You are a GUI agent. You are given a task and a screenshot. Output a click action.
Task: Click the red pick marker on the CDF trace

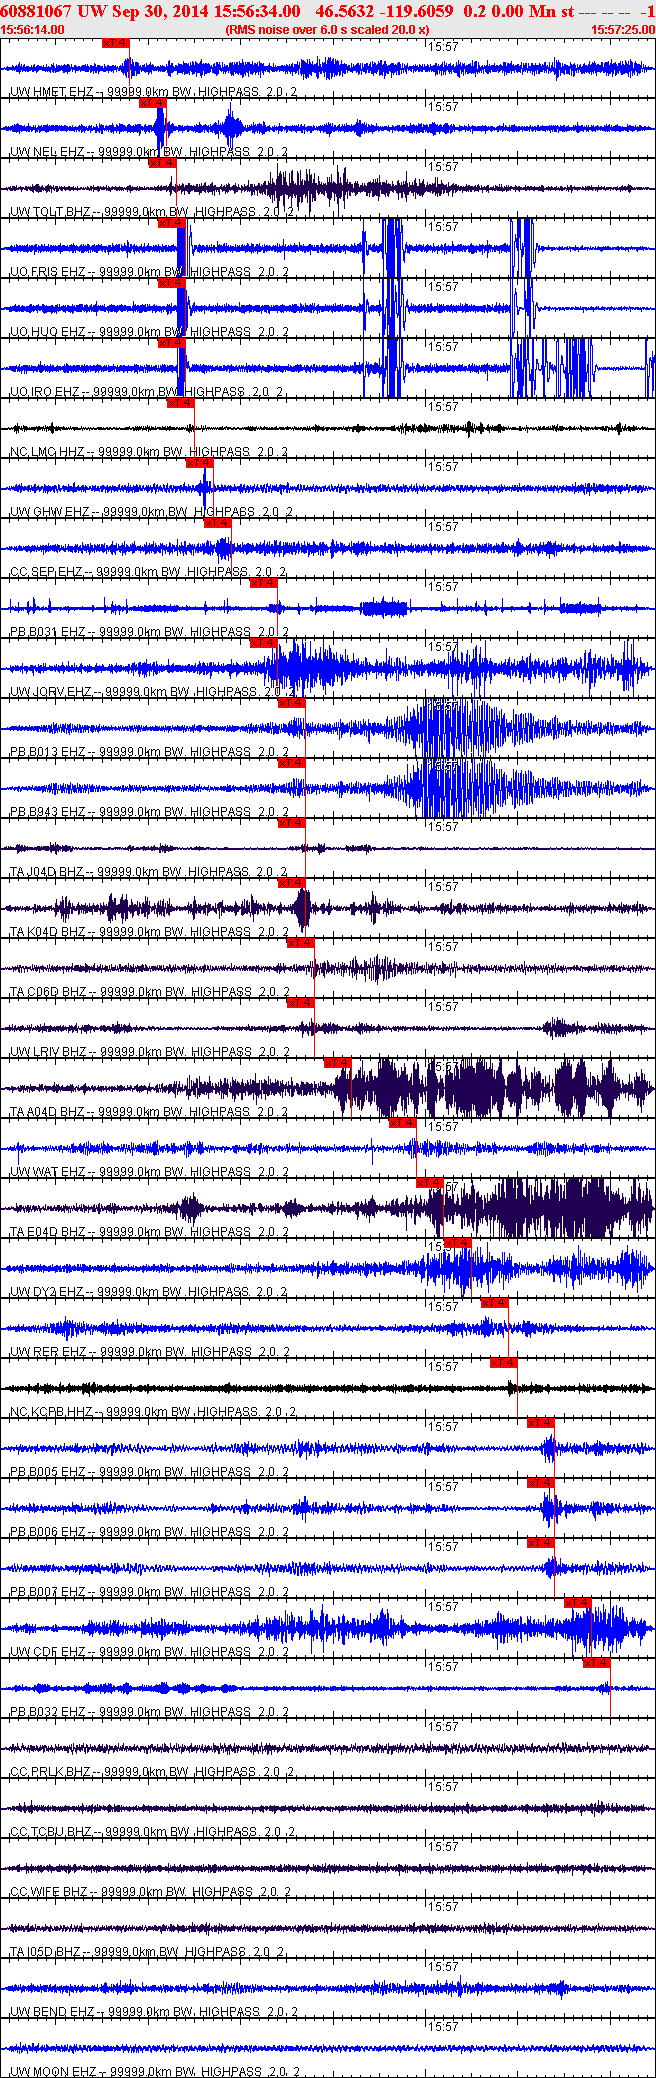[x=577, y=1603]
